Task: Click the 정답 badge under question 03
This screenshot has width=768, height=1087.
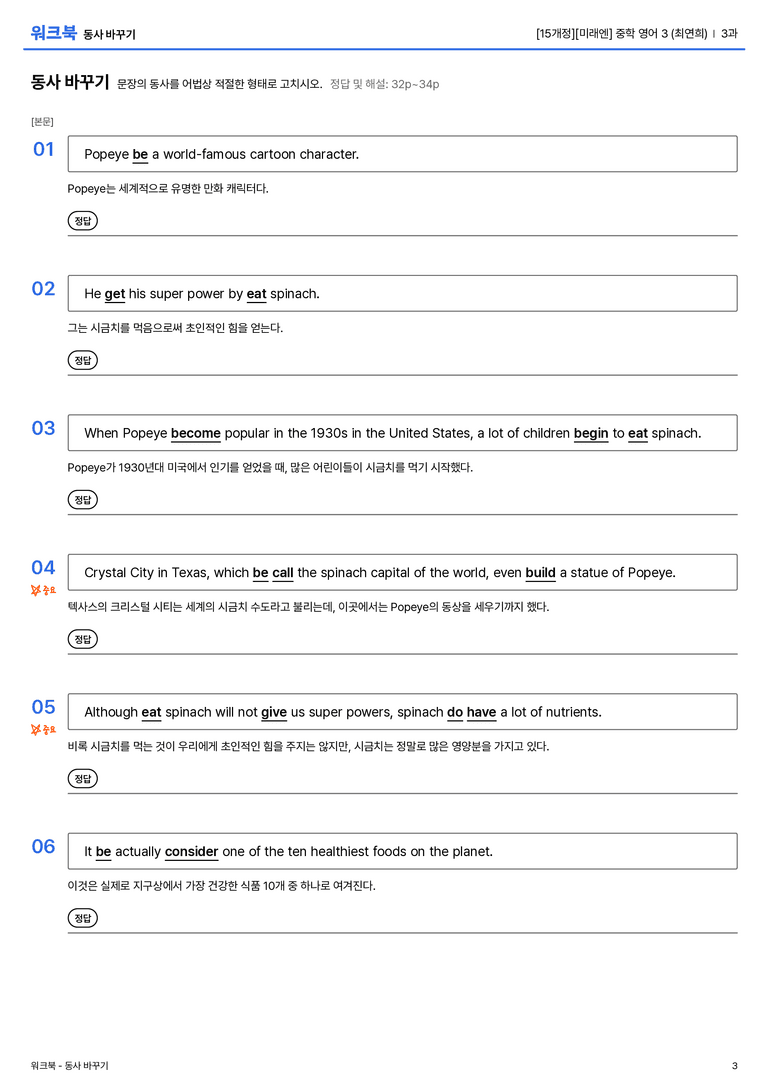Action: pos(82,499)
